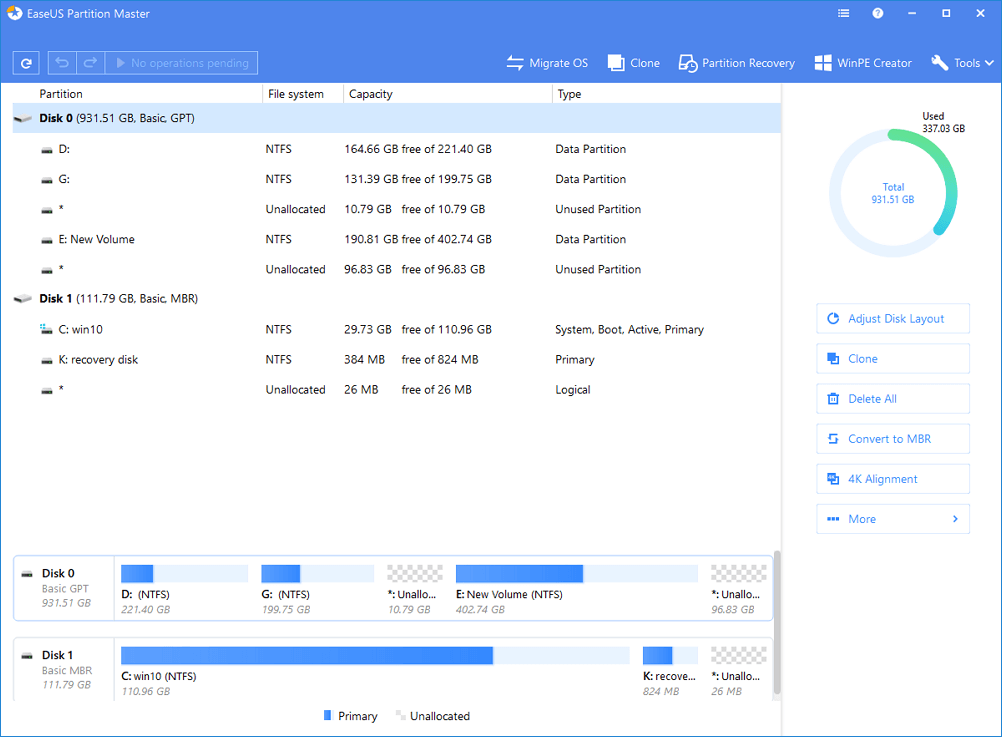Click the Migrate OS arrows icon
The height and width of the screenshot is (737, 1002).
point(514,63)
